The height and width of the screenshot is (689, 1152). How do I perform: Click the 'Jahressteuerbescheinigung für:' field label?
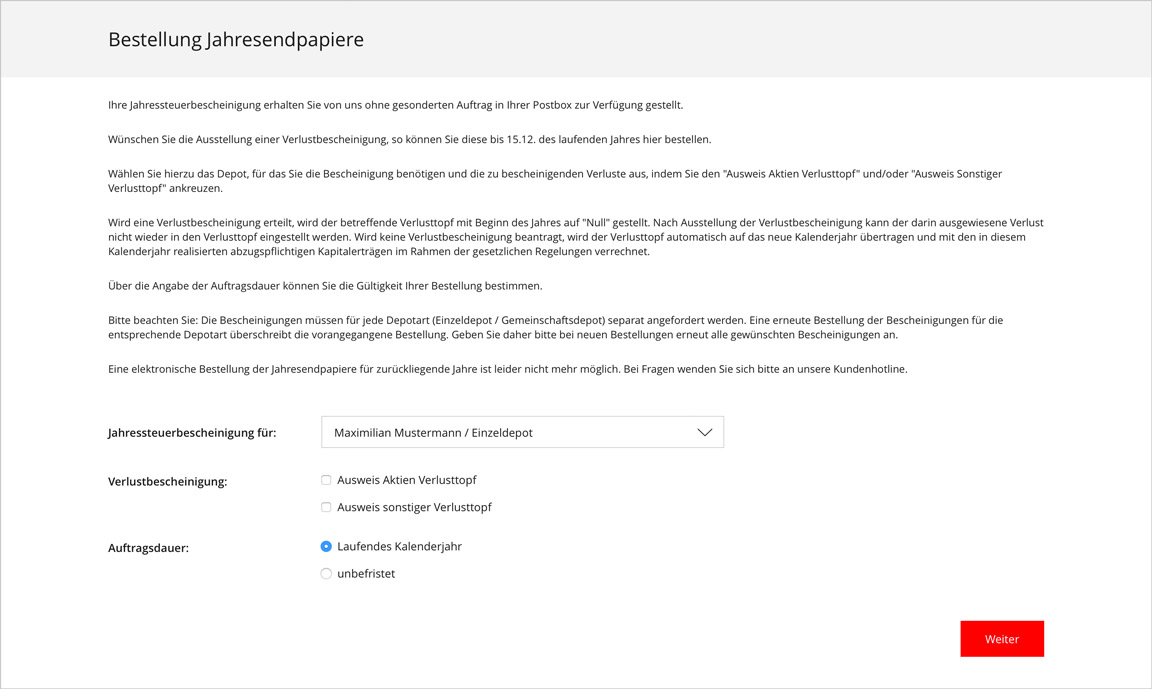point(192,433)
